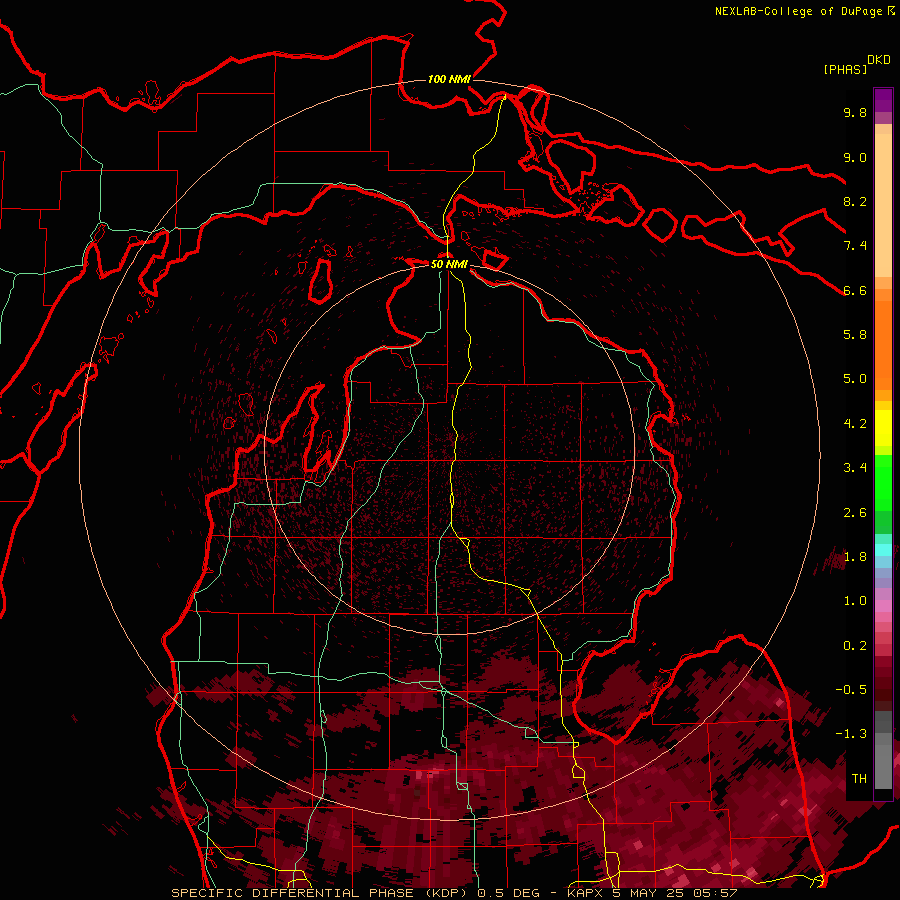Click the [PHAS] units label
Viewport: 900px width, 900px height.
point(845,69)
